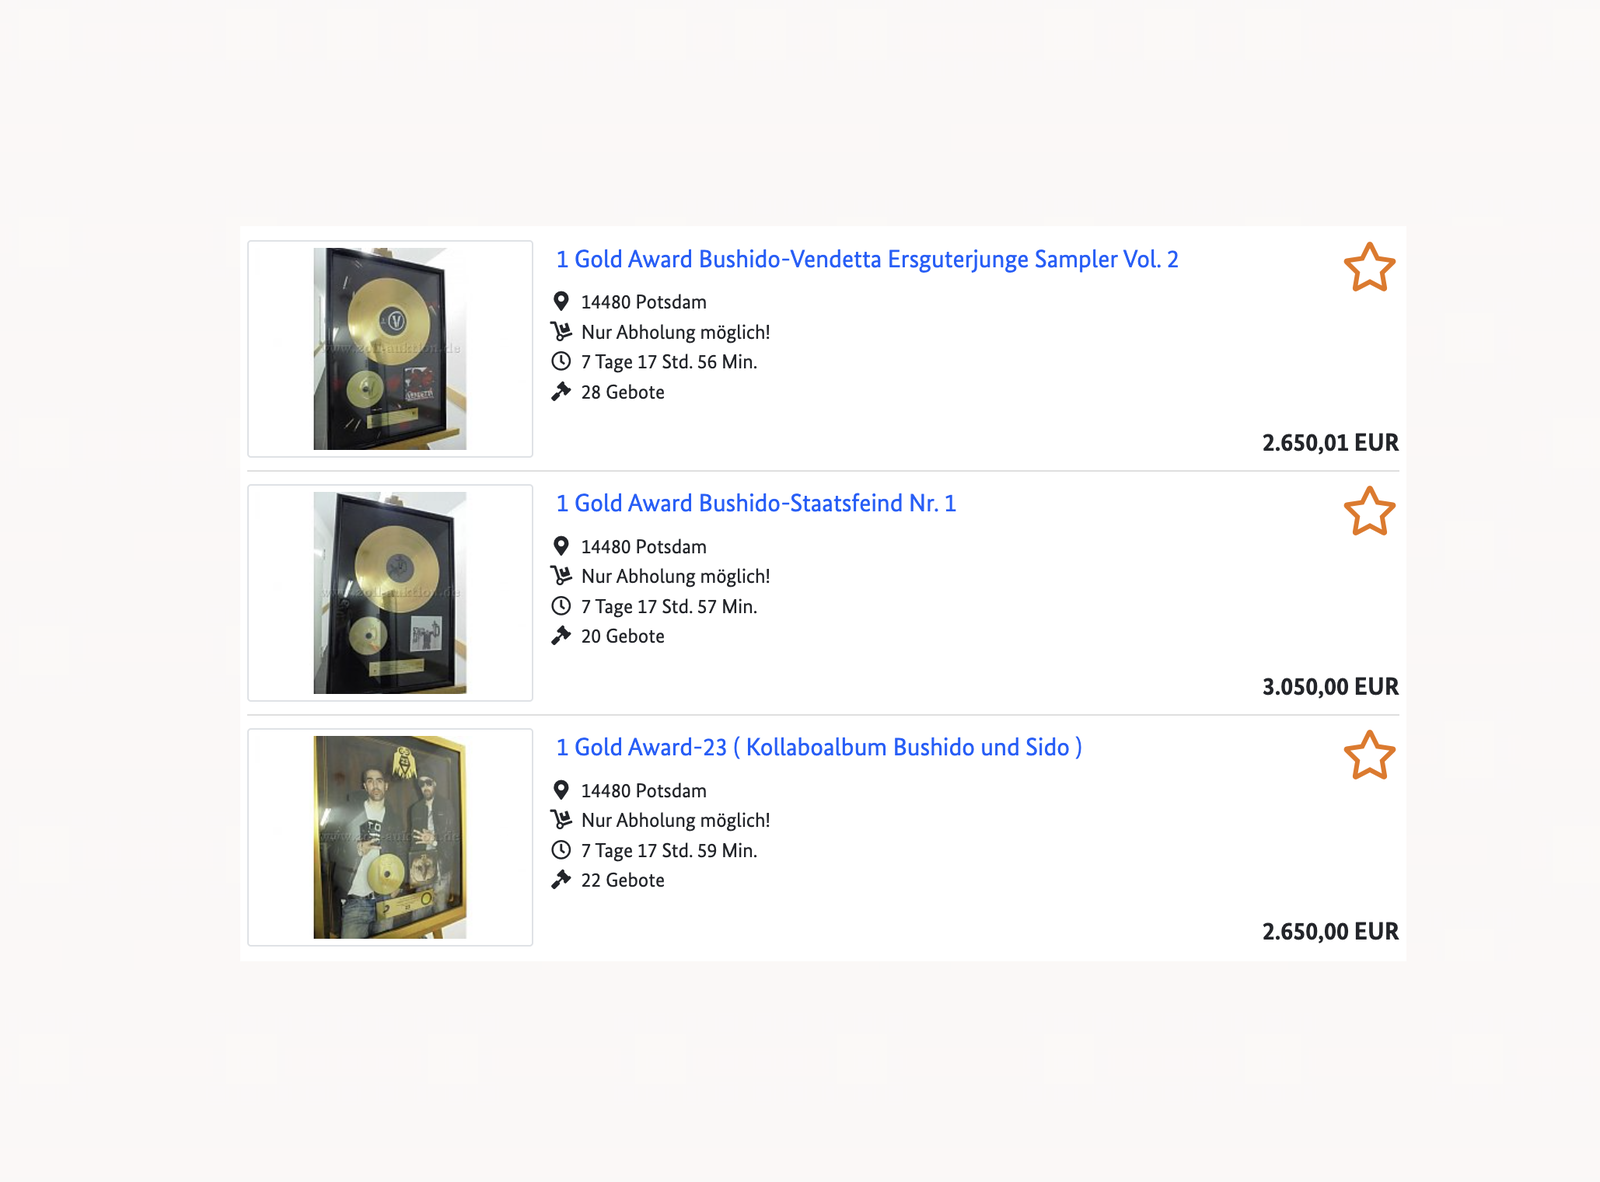The image size is (1600, 1182).
Task: Open the Bushido-Vendetta Ersguterjunge Sampler Vol. 2 title link
Action: (x=867, y=259)
